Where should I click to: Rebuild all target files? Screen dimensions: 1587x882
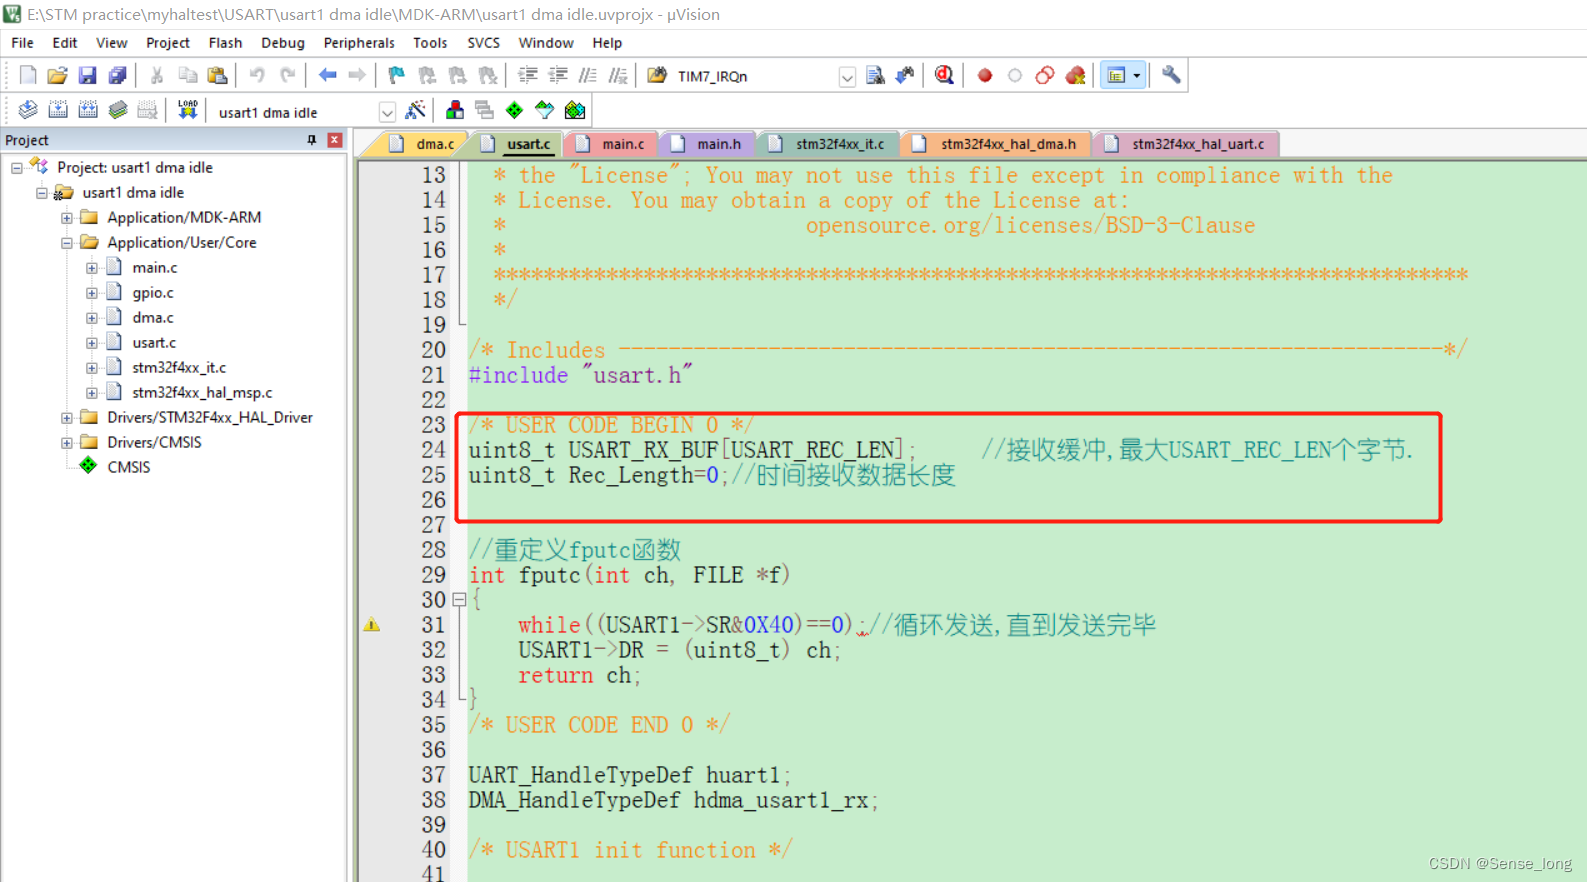pyautogui.click(x=88, y=110)
